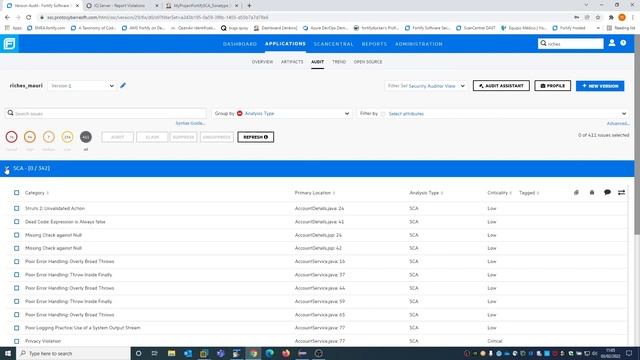Open the Reports menu
Viewport: 640px width, 360px height.
[x=374, y=44]
